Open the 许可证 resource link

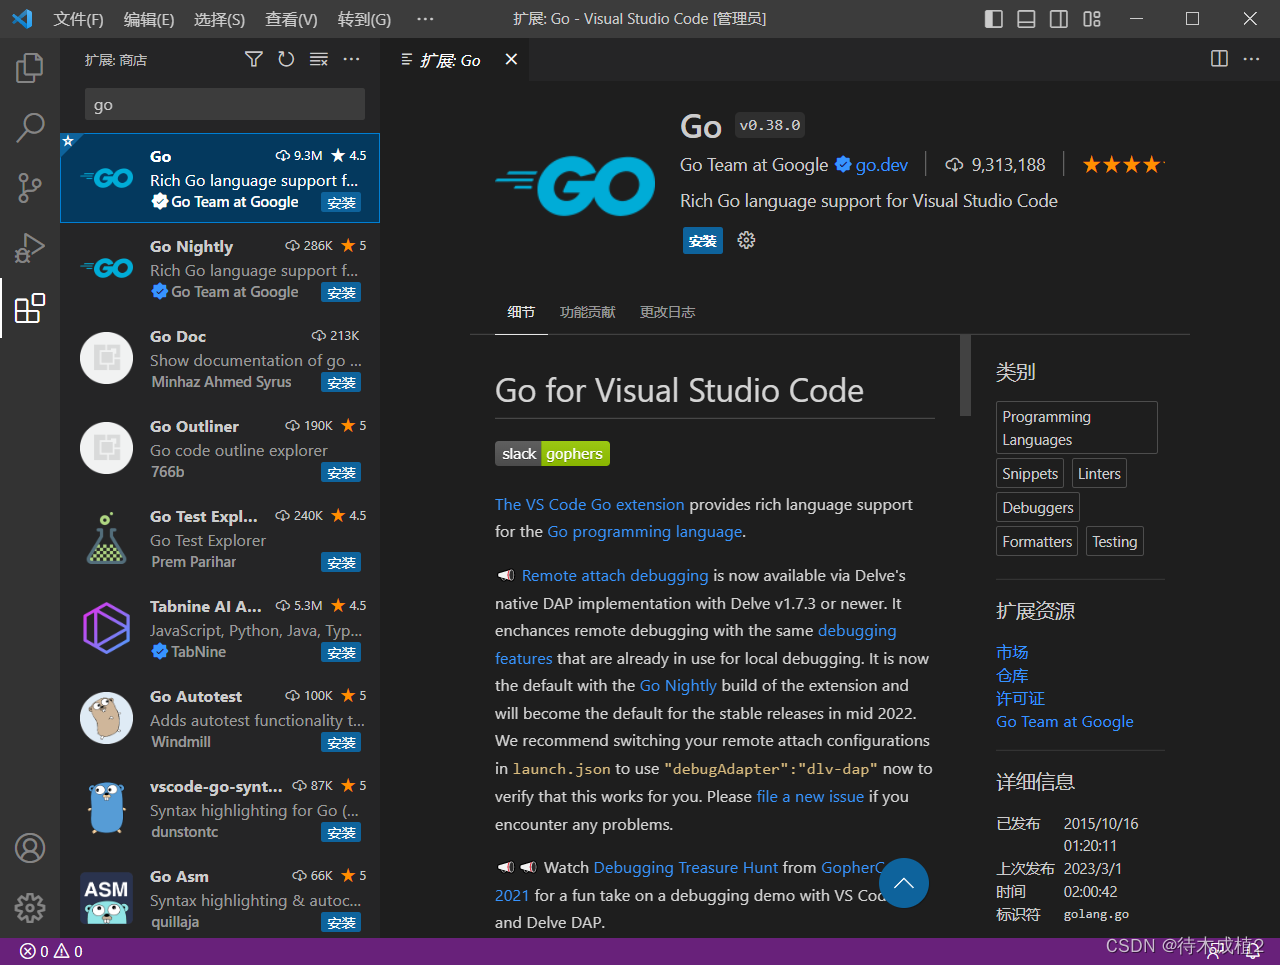(x=1020, y=698)
